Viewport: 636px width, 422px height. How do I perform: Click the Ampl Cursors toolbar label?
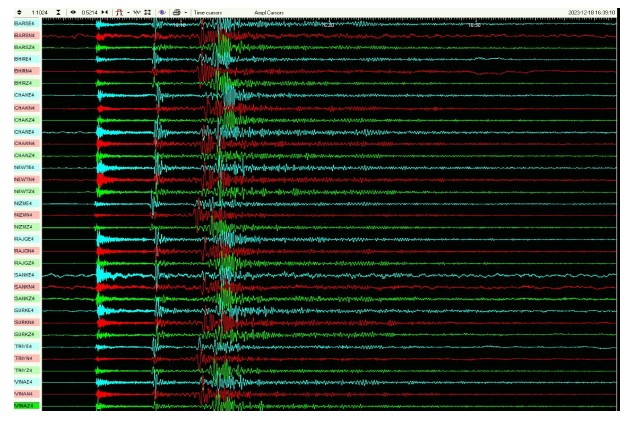[x=268, y=12]
